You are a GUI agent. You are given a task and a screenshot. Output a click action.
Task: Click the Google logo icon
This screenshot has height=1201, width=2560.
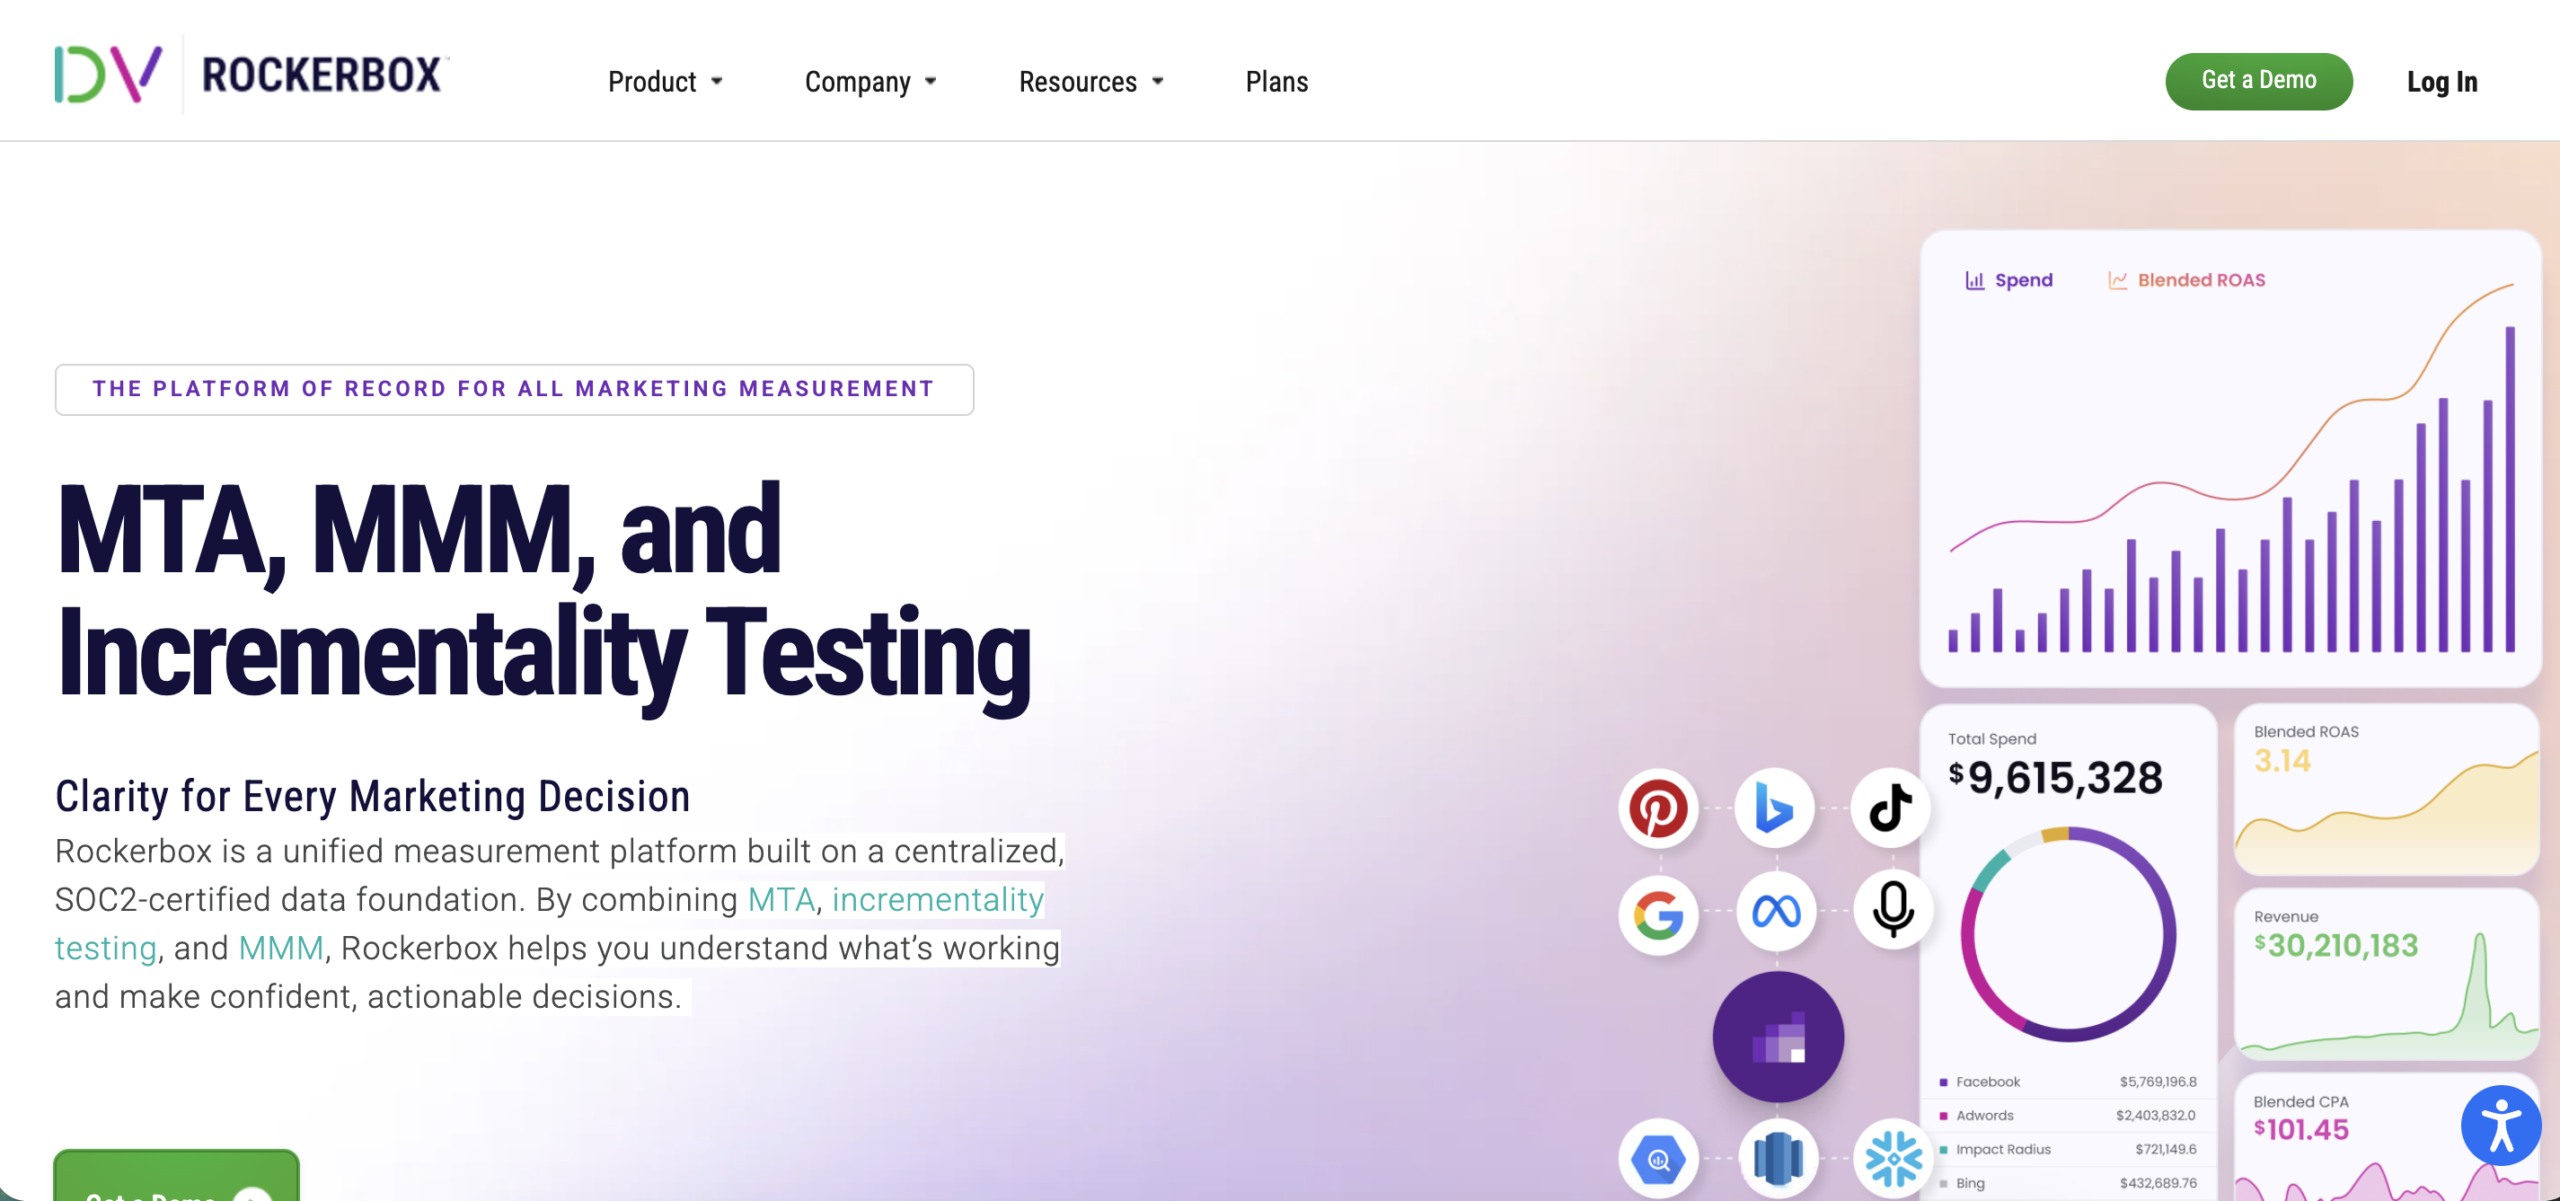click(x=1658, y=915)
